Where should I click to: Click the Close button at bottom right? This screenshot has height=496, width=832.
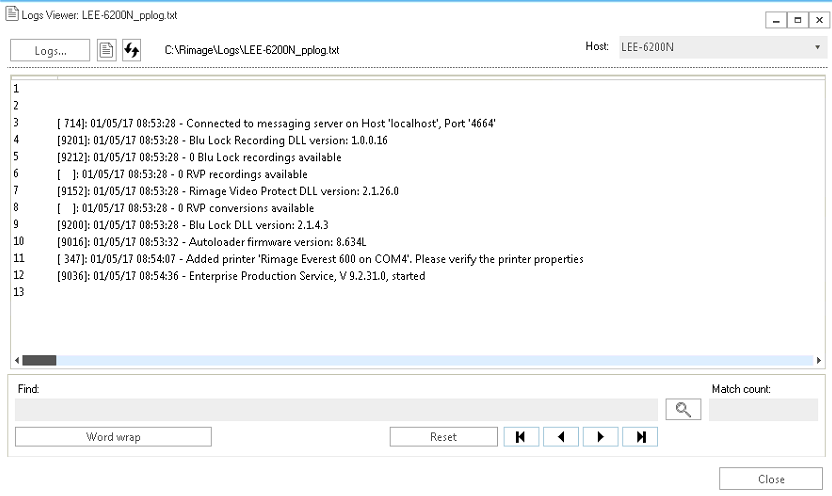(x=770, y=479)
